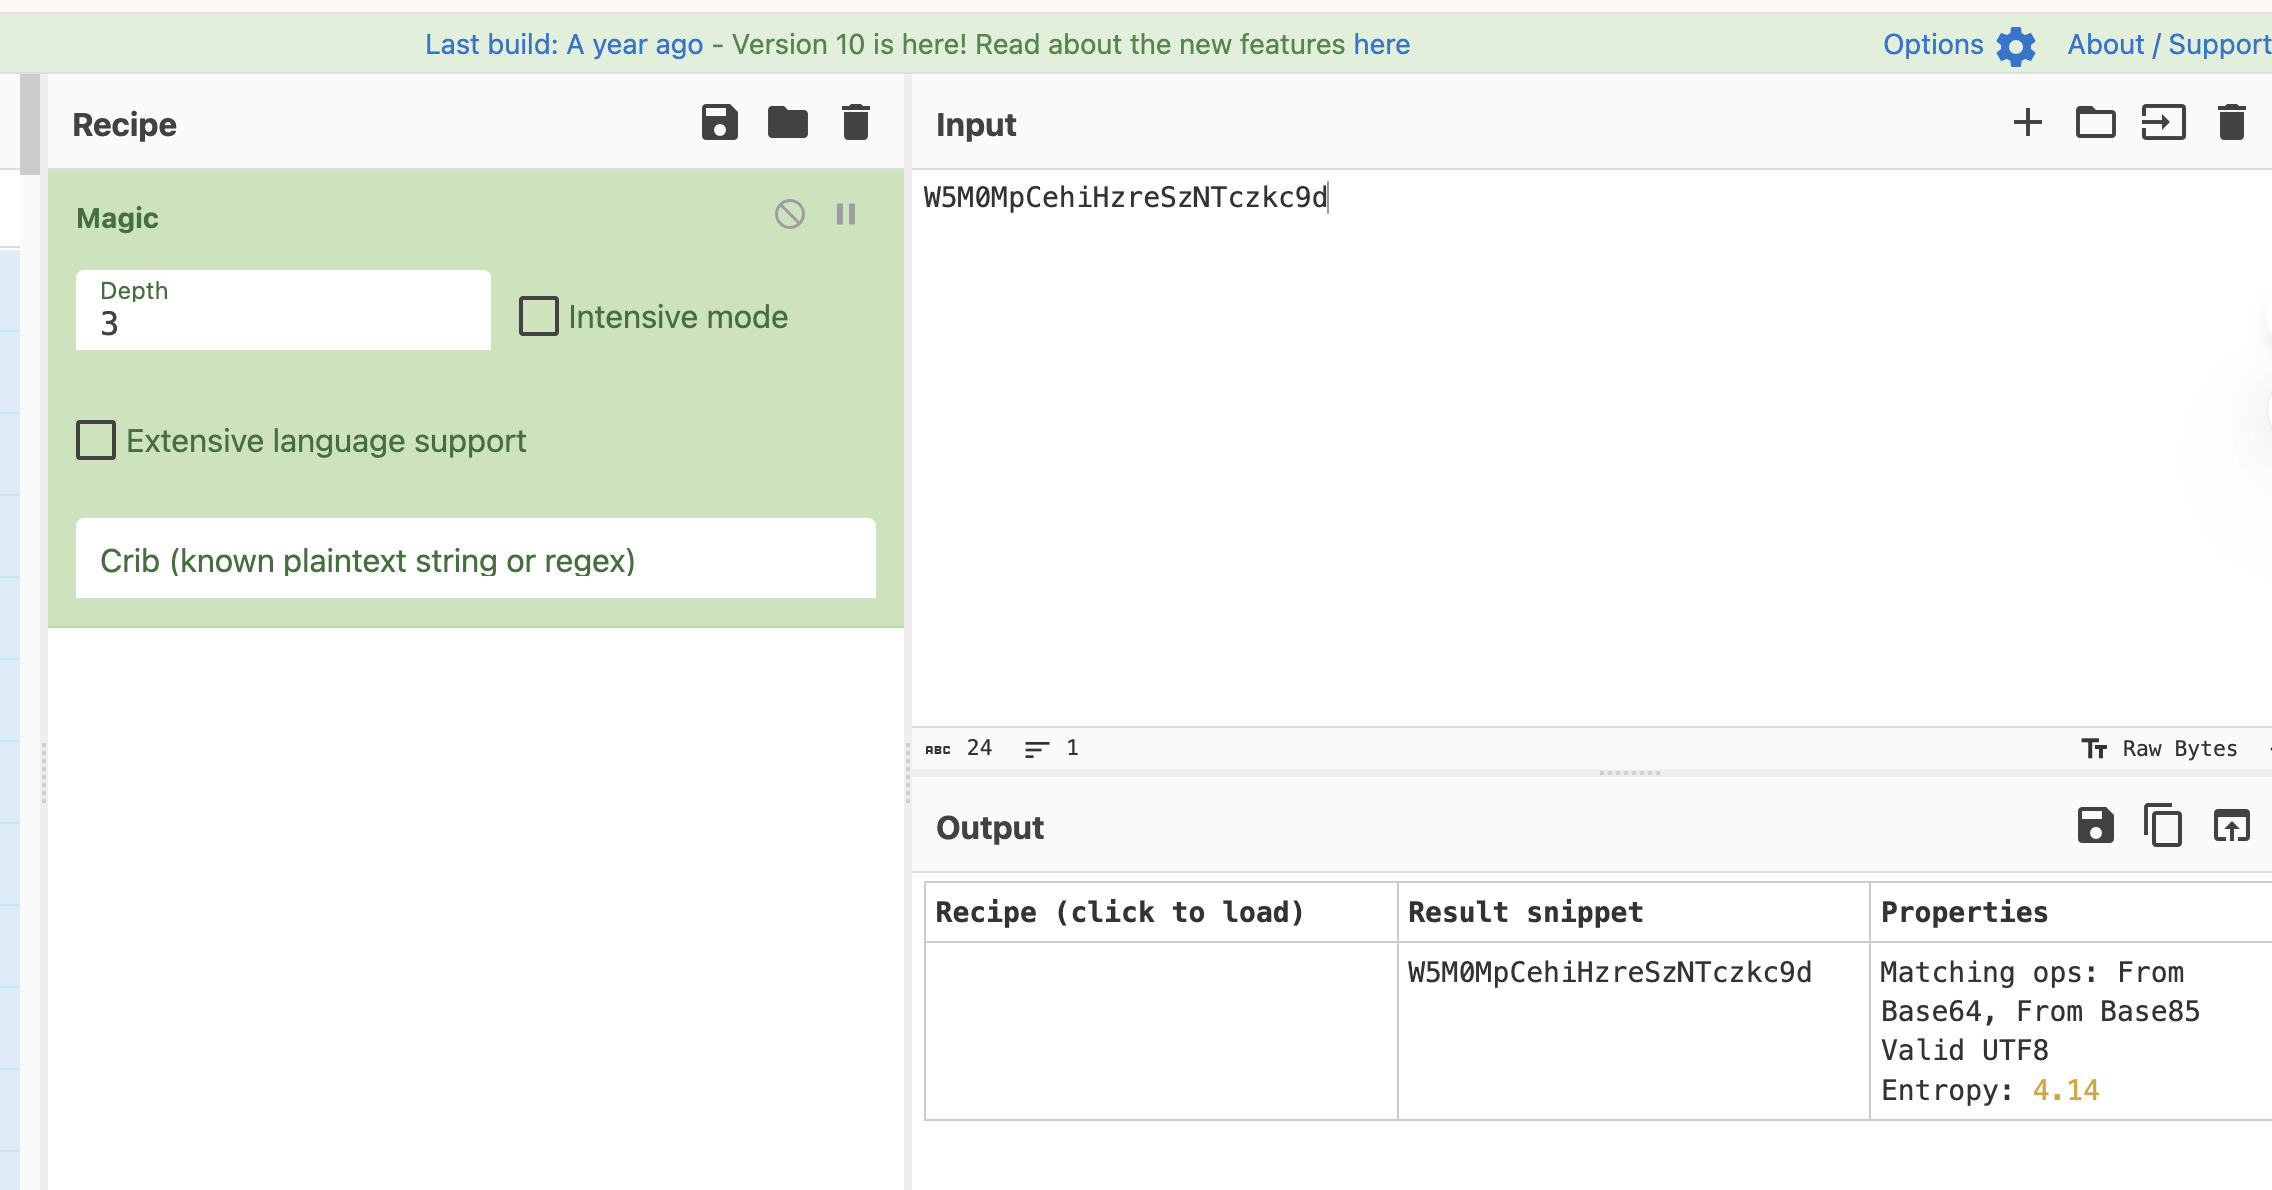
Task: Add a new input tab
Action: click(x=2028, y=123)
